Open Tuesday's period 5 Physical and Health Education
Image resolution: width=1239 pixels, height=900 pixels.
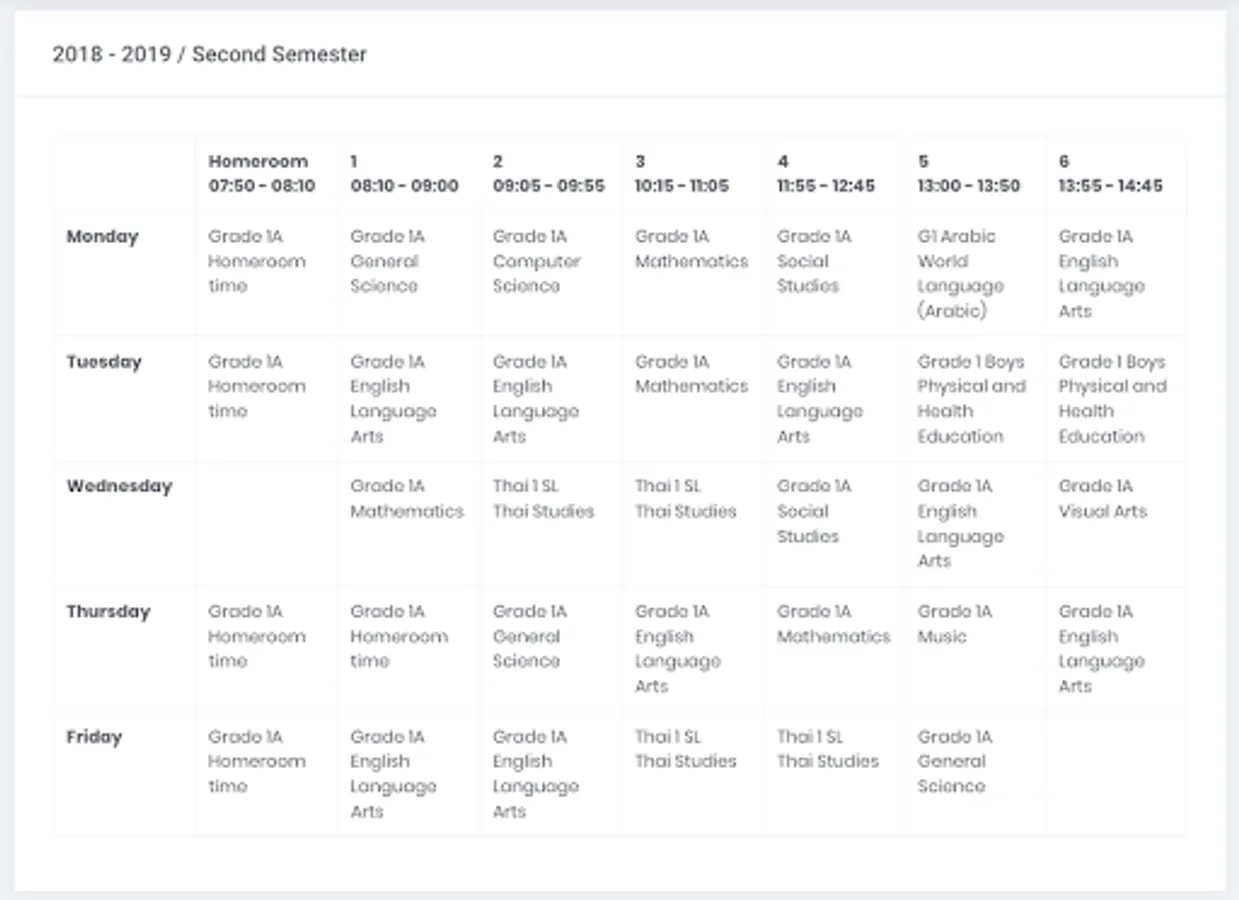(x=971, y=399)
